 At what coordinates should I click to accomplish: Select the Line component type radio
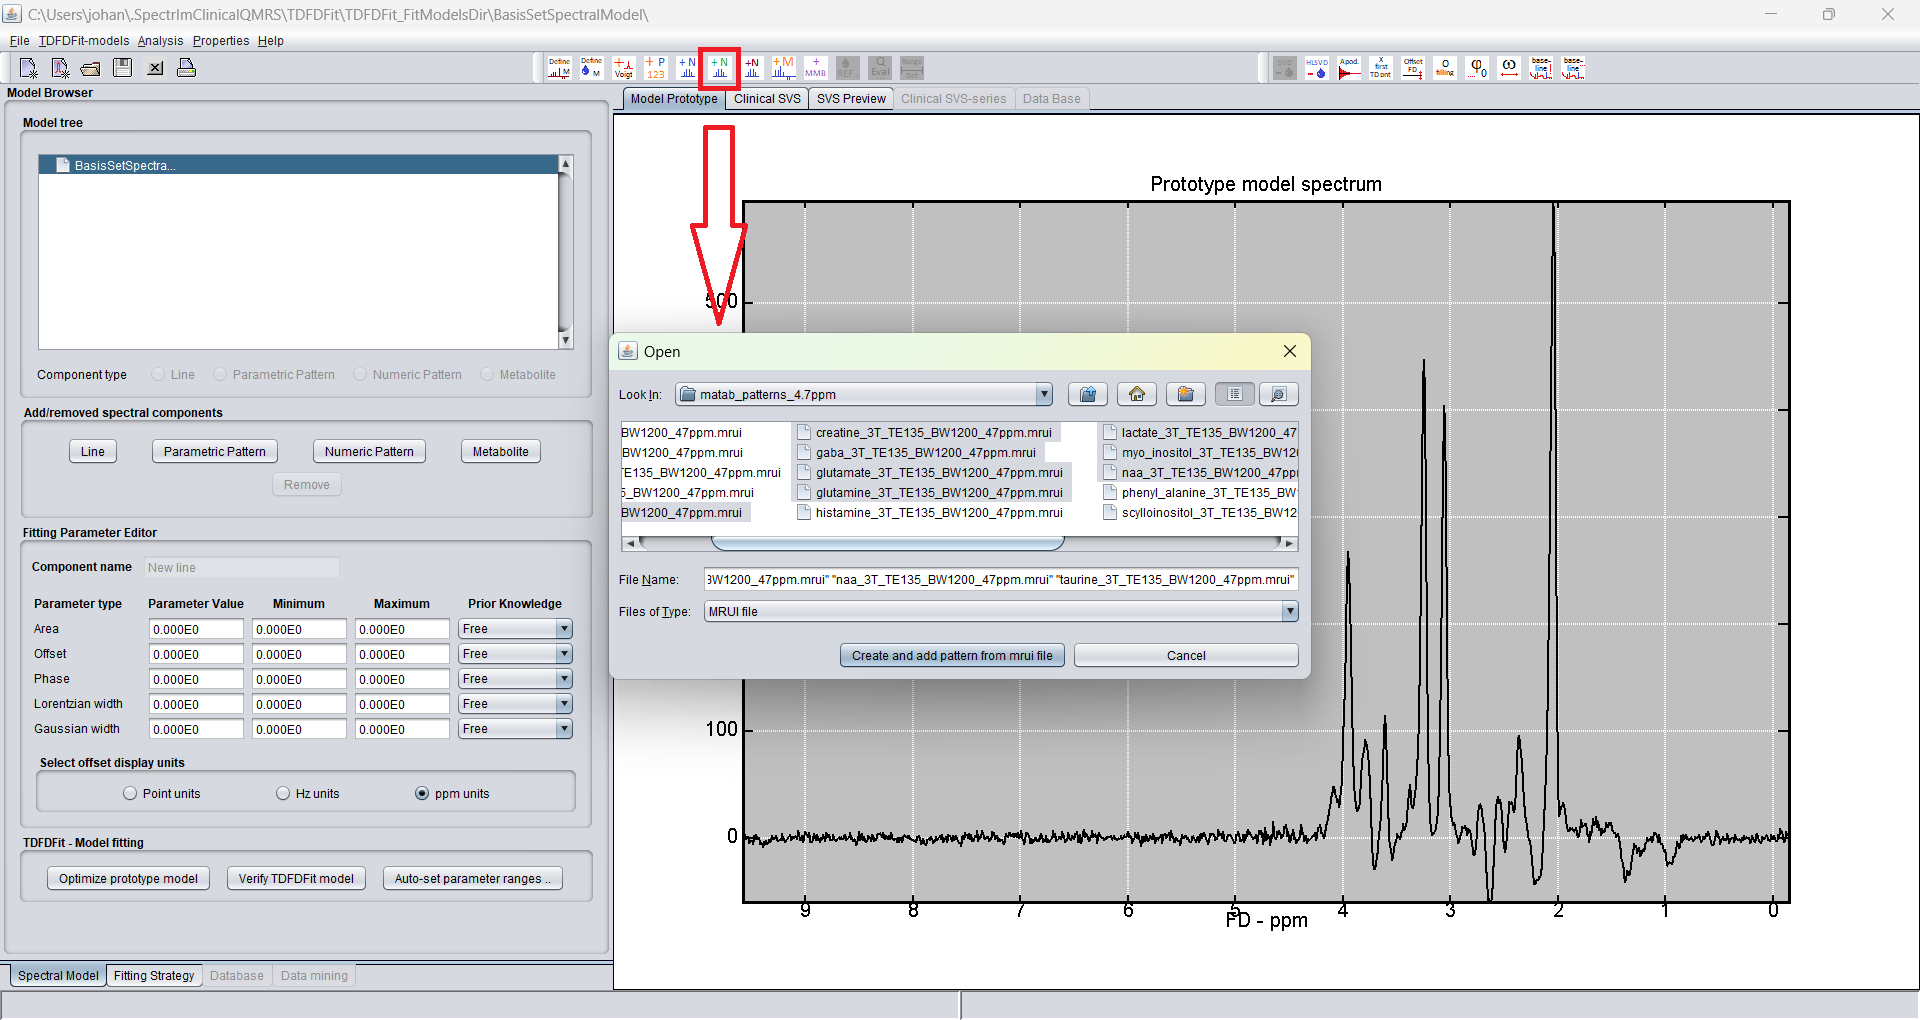(158, 375)
